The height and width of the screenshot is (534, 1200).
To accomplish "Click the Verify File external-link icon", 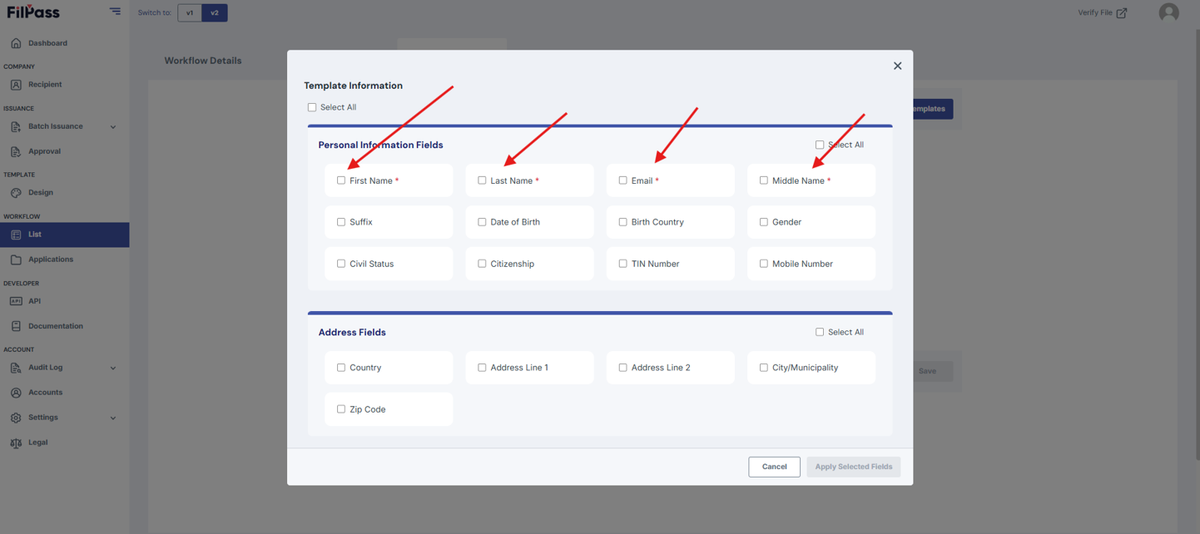I will click(1121, 13).
